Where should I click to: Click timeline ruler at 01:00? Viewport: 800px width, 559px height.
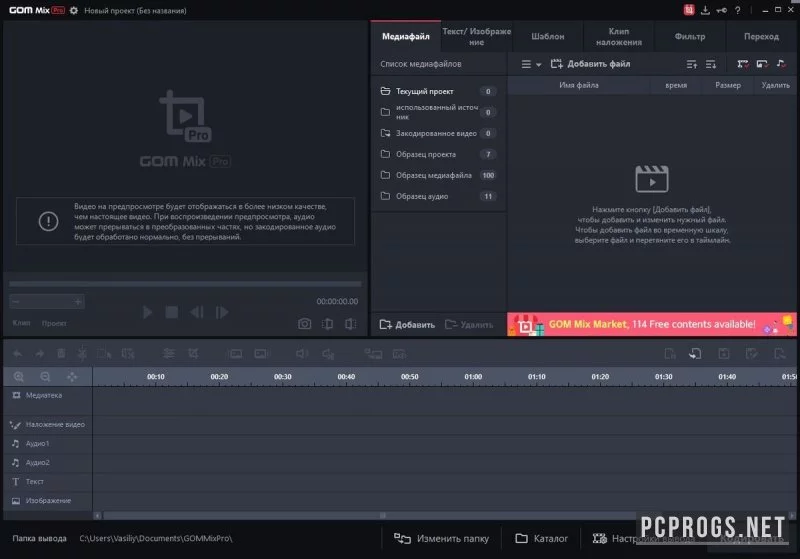click(473, 377)
